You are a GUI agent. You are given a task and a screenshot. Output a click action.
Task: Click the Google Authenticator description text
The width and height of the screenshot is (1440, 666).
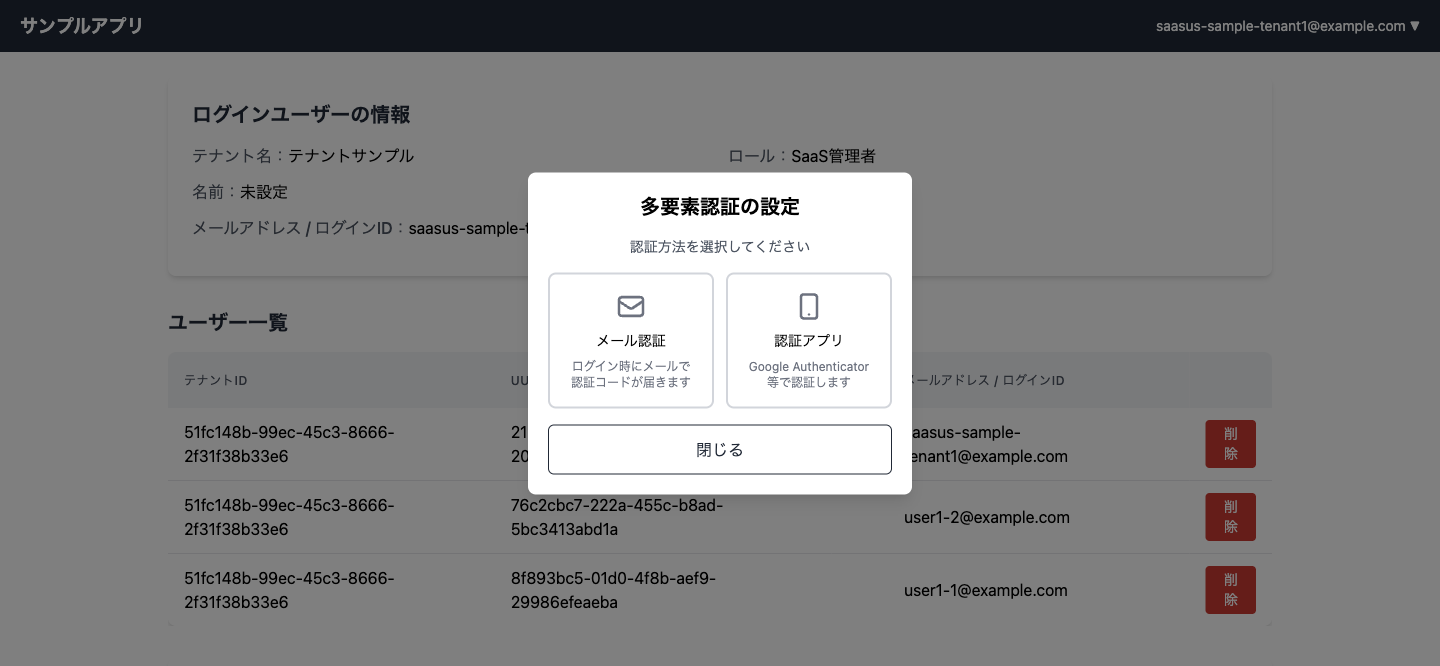click(x=809, y=374)
